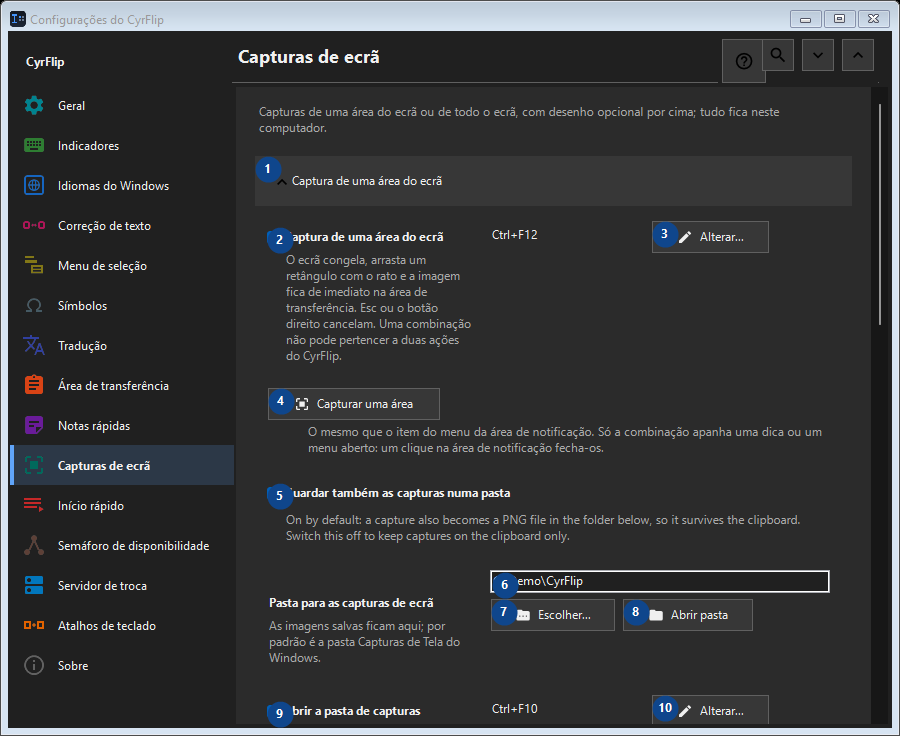Open the Tradução translate icon
Image resolution: width=900 pixels, height=736 pixels.
34,346
